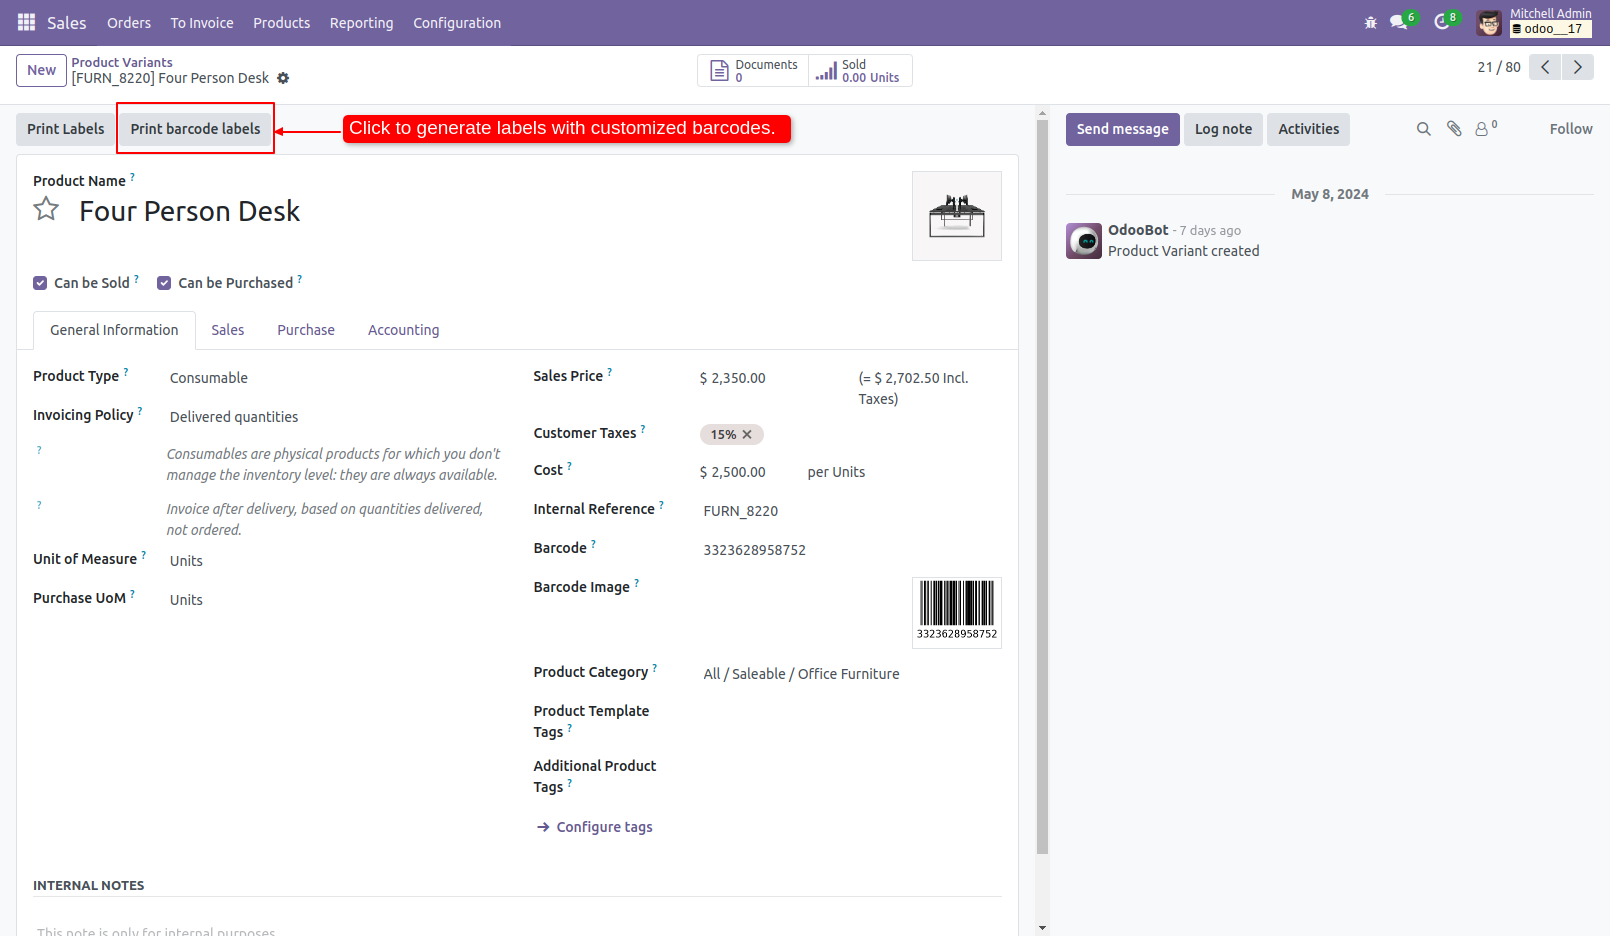Viewport: 1610px width, 936px height.
Task: Disable the Can be Purchased option
Action: 164,283
